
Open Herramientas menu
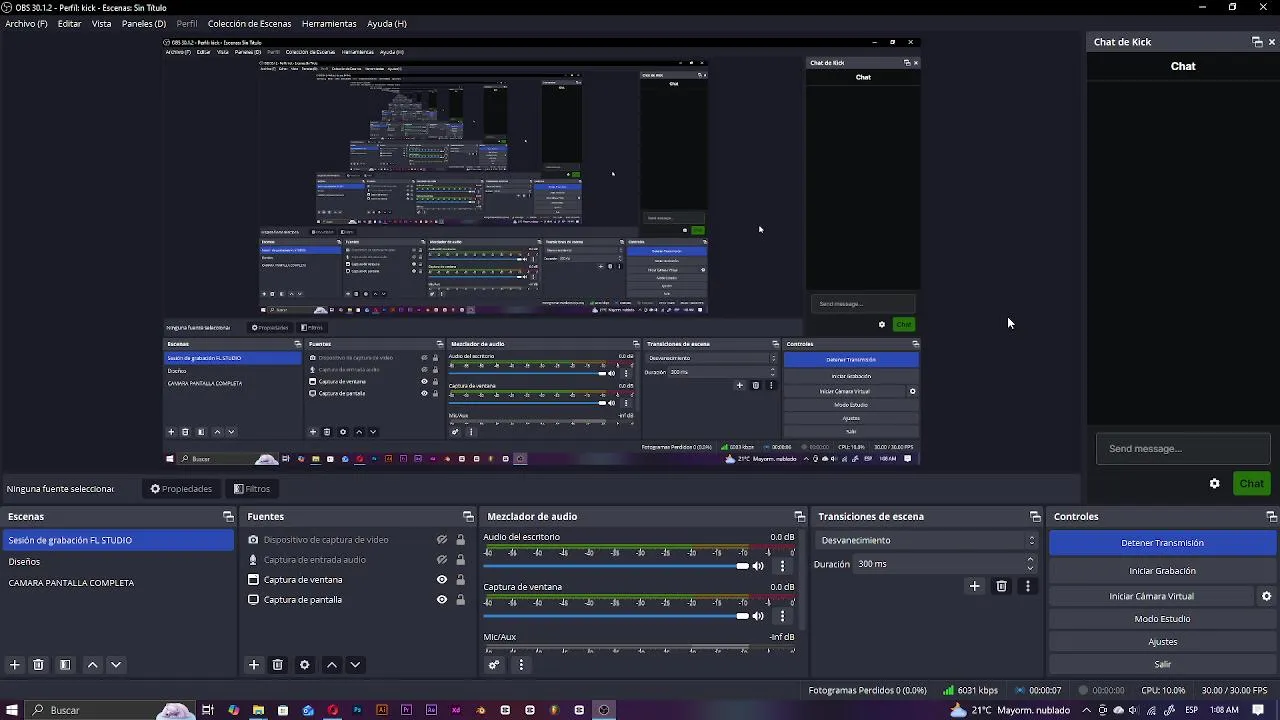329,24
